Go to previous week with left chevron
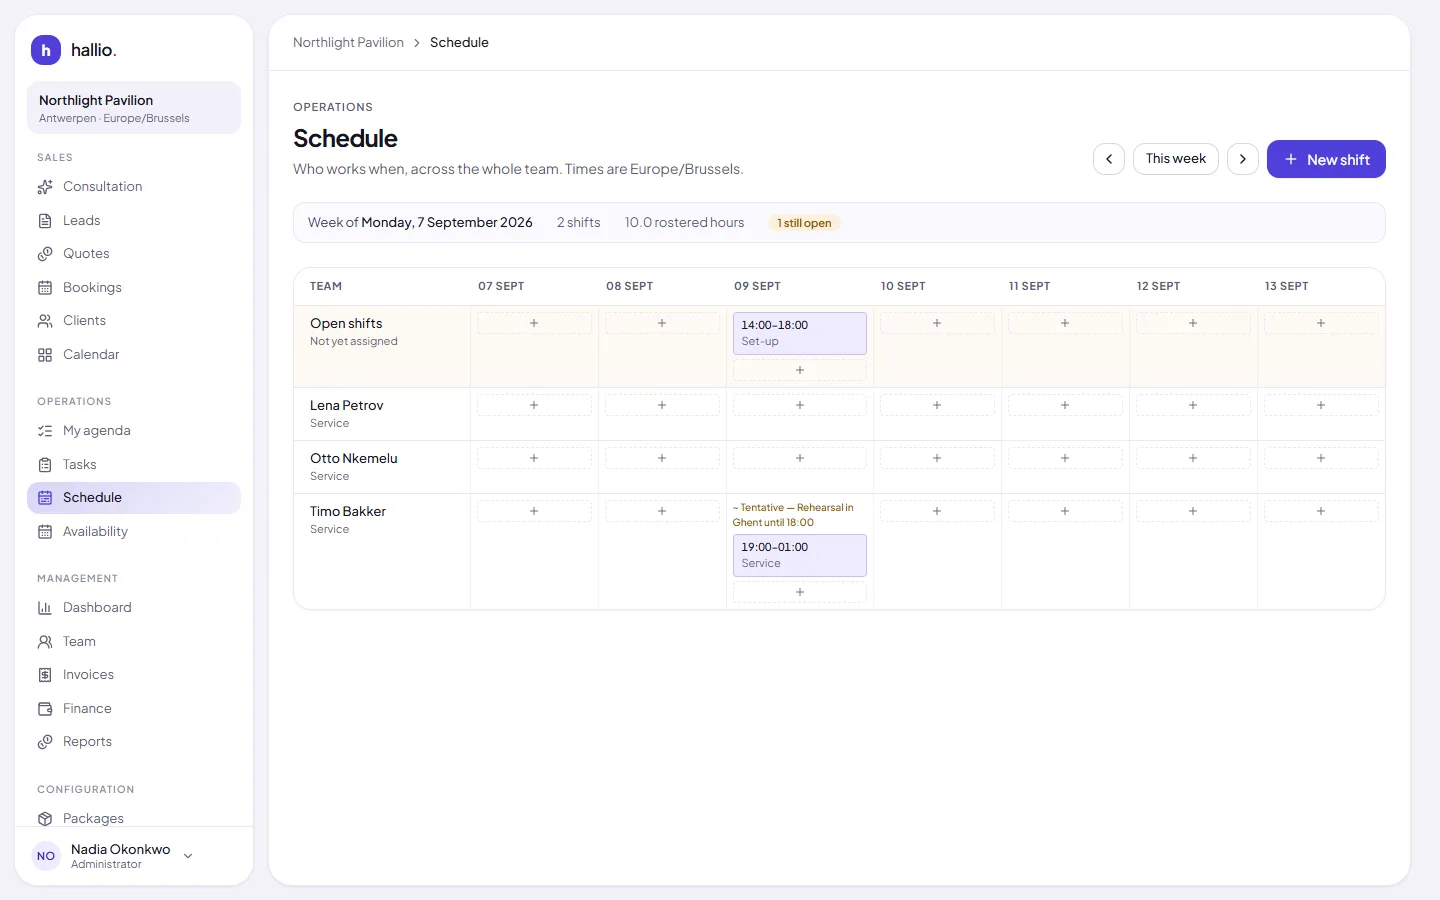 [x=1109, y=159]
